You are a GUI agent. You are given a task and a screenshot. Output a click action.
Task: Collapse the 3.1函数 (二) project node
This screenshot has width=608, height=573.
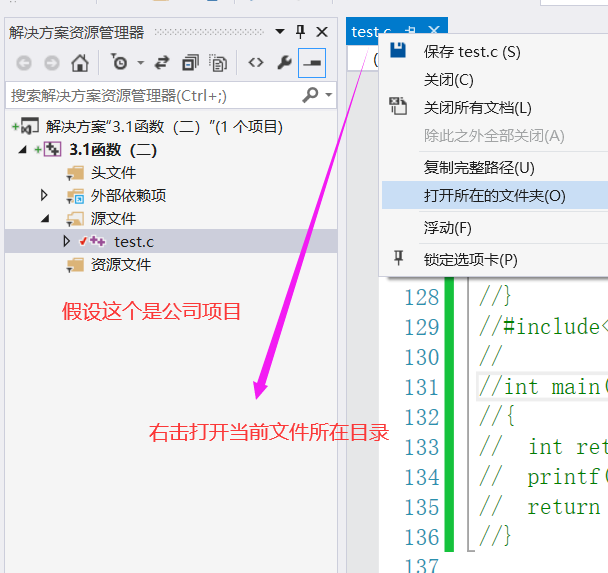(23, 150)
